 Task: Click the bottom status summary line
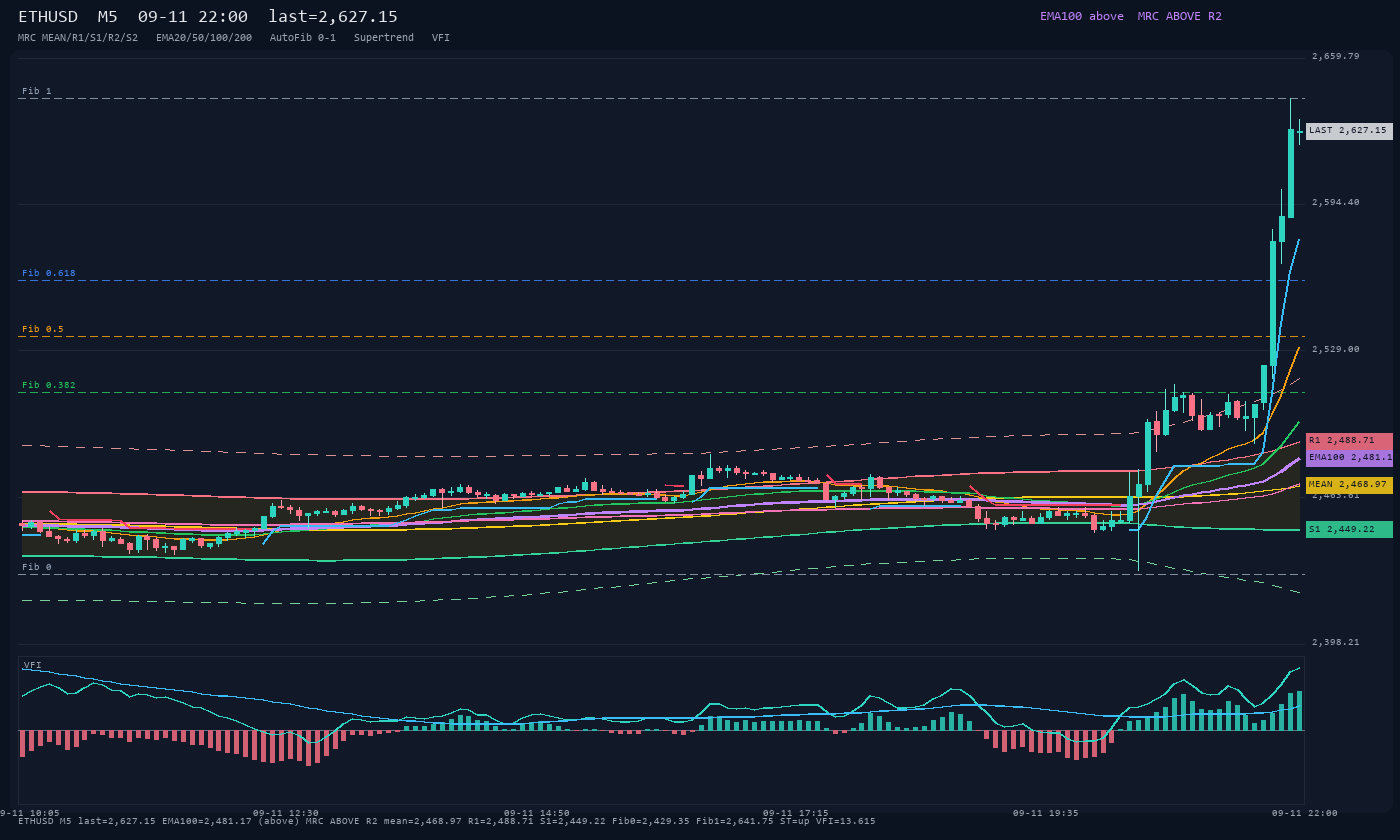[447, 821]
